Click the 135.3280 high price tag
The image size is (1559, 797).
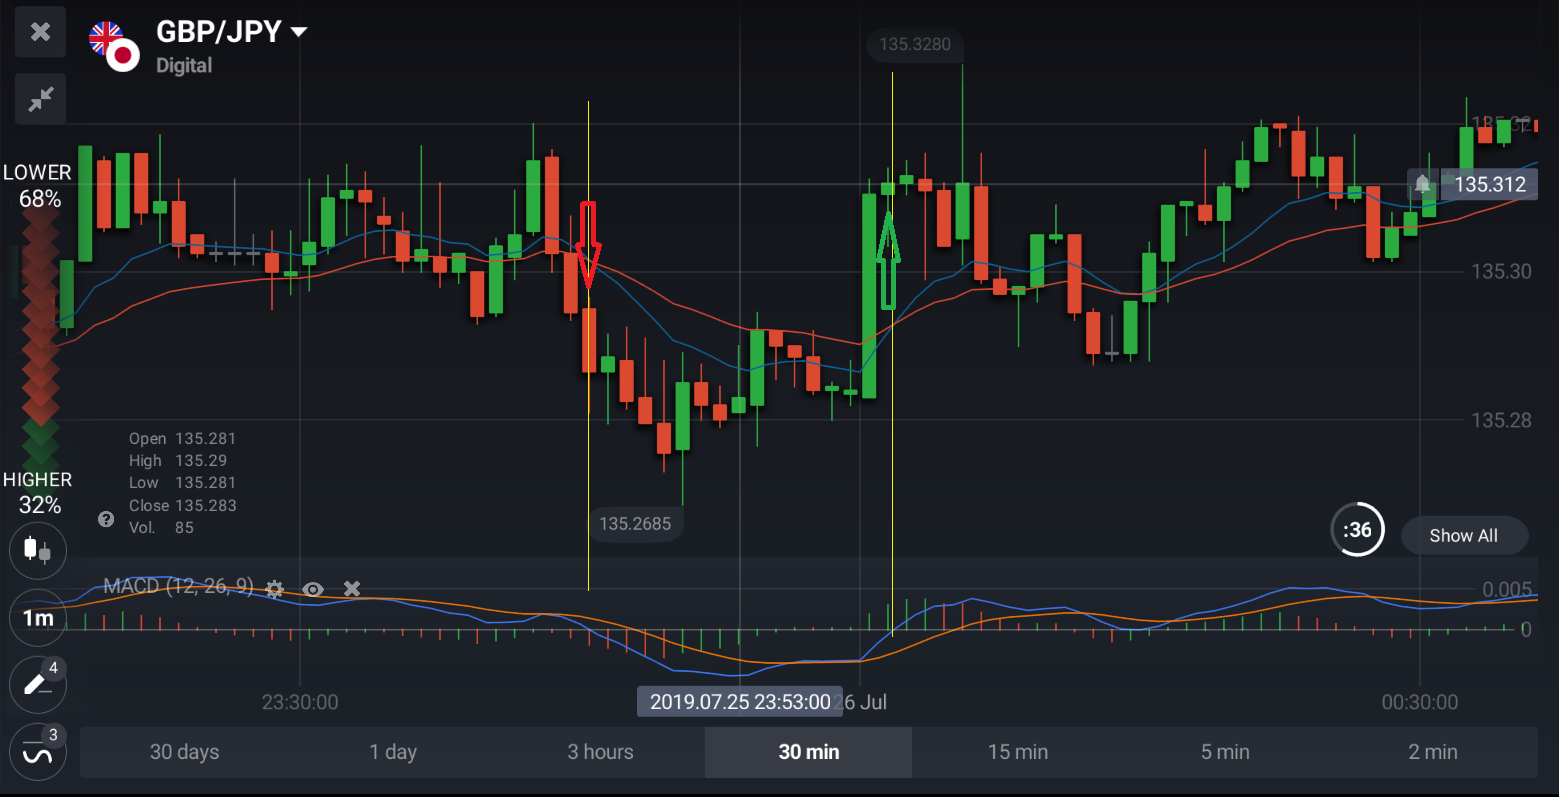pyautogui.click(x=915, y=44)
